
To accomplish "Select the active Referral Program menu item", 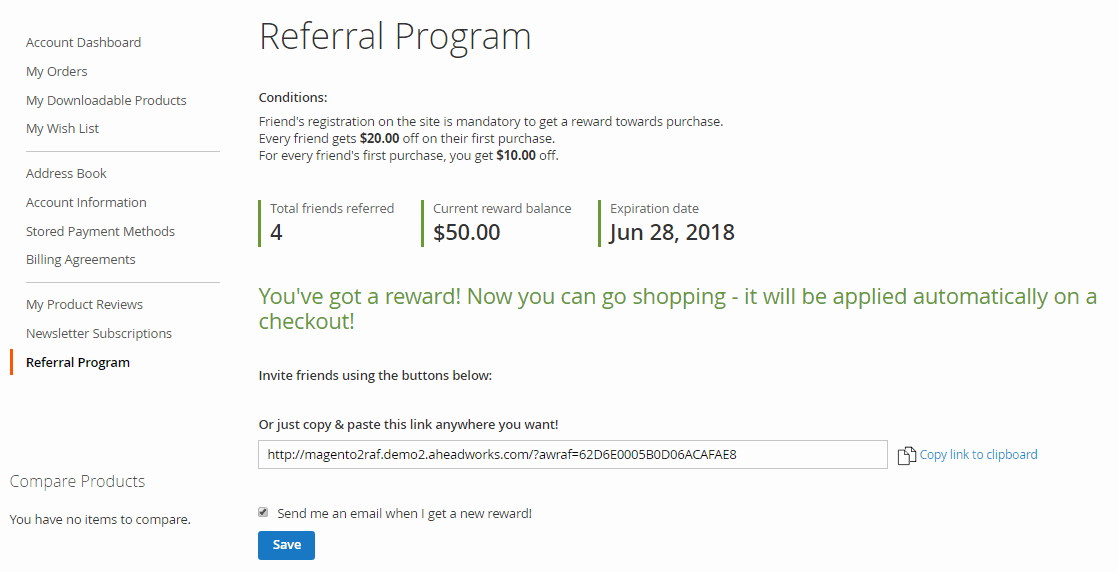I will pos(78,362).
